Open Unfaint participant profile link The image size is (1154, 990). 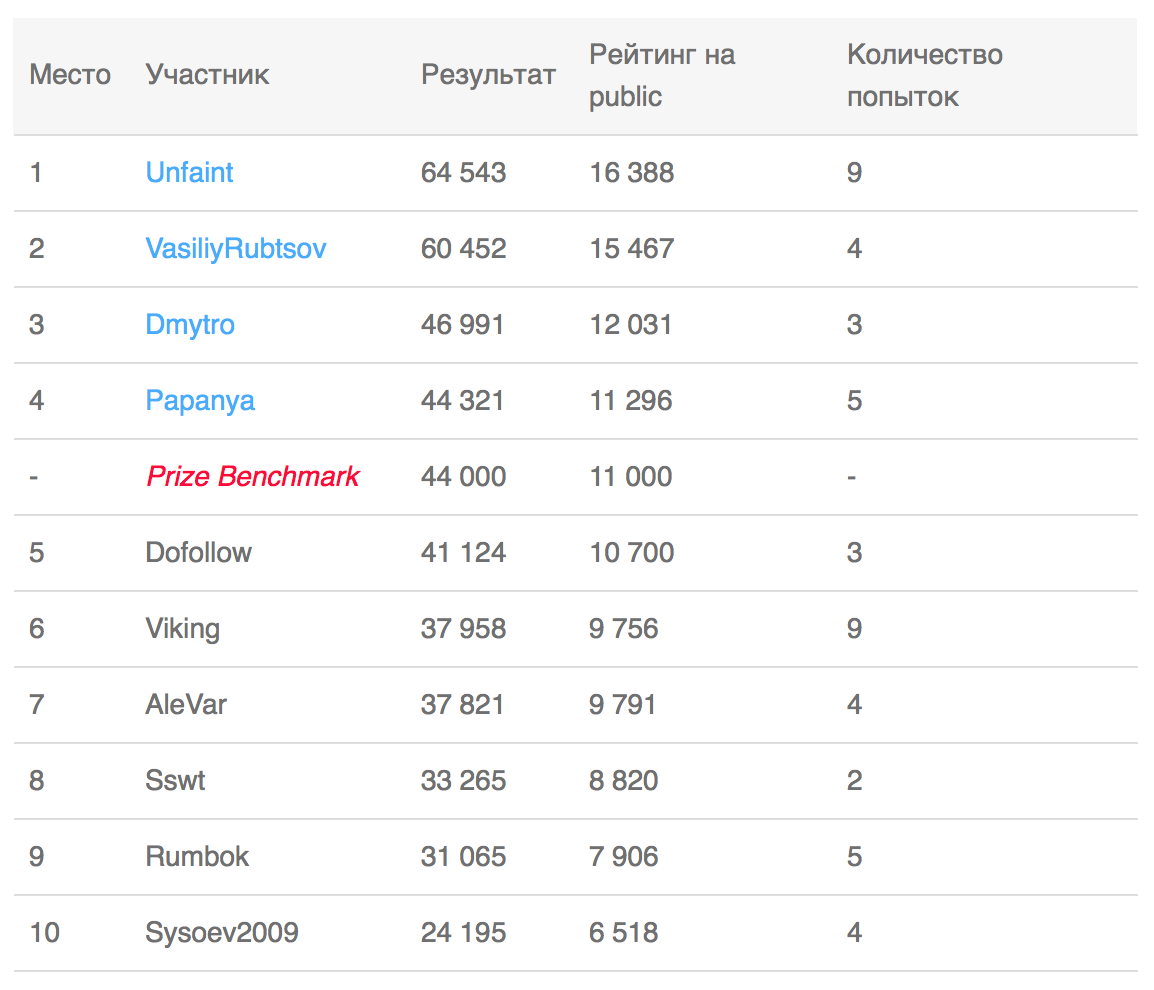click(189, 172)
